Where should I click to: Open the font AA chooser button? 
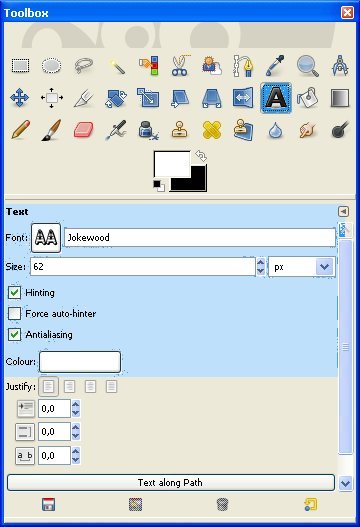[x=46, y=238]
